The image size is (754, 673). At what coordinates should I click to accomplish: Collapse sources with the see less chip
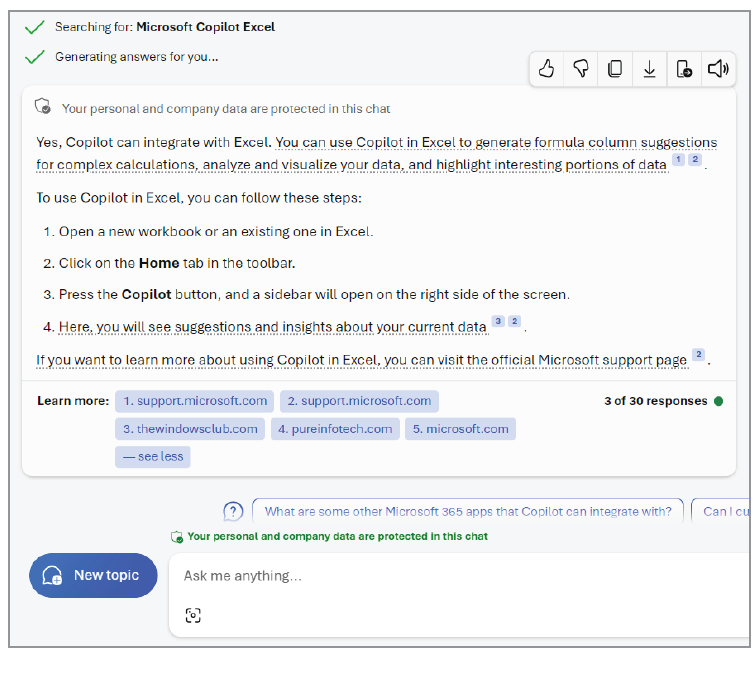pyautogui.click(x=152, y=456)
